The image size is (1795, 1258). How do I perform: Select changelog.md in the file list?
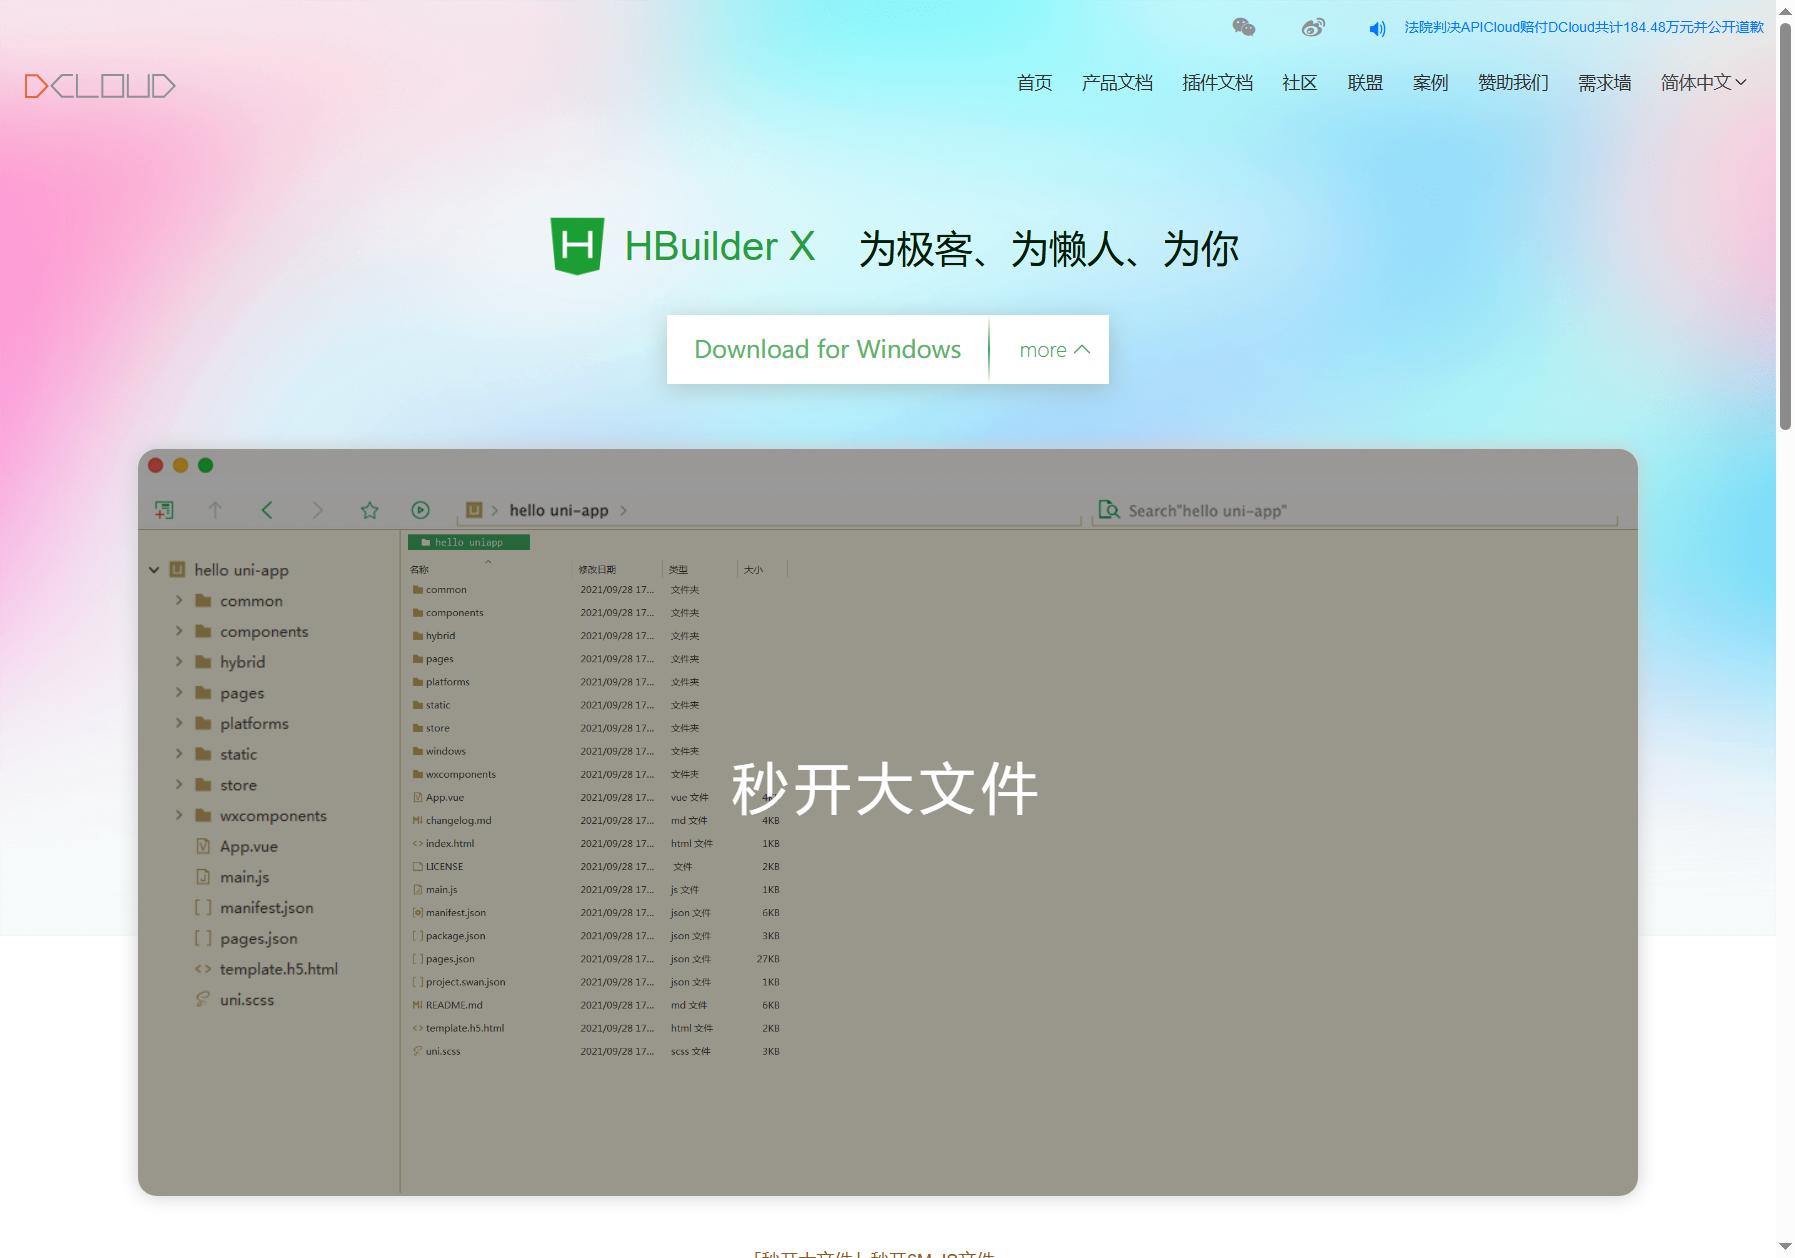(x=458, y=820)
